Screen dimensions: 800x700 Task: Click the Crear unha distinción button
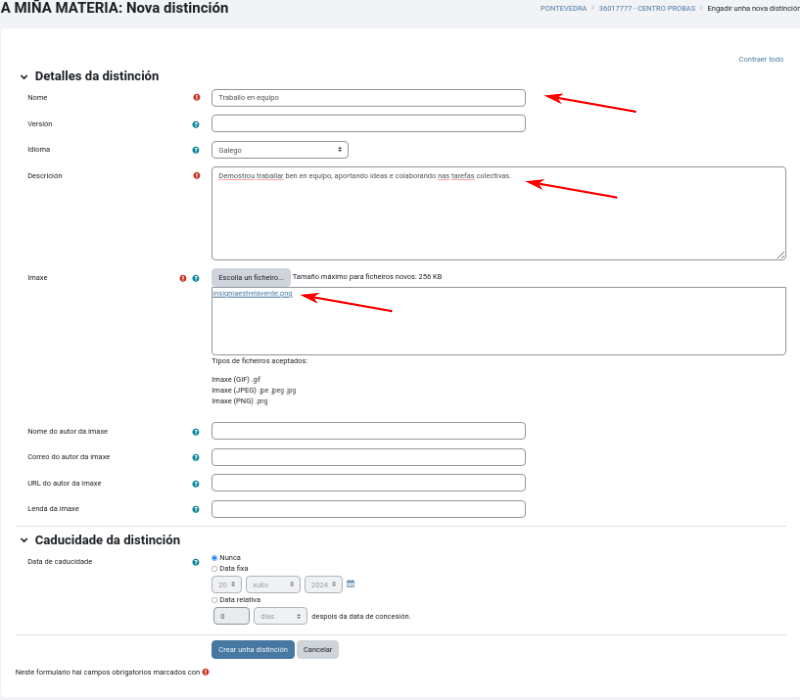[x=253, y=650]
